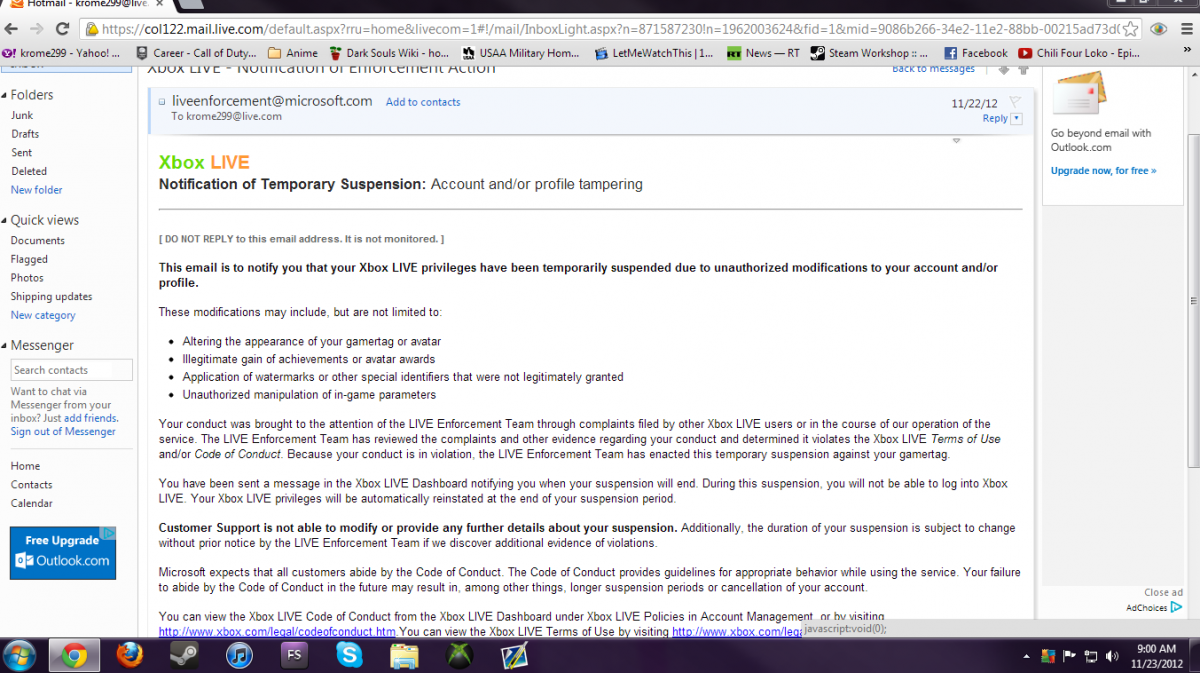The height and width of the screenshot is (673, 1200).
Task: Click the Firefox taskbar icon
Action: coord(129,655)
